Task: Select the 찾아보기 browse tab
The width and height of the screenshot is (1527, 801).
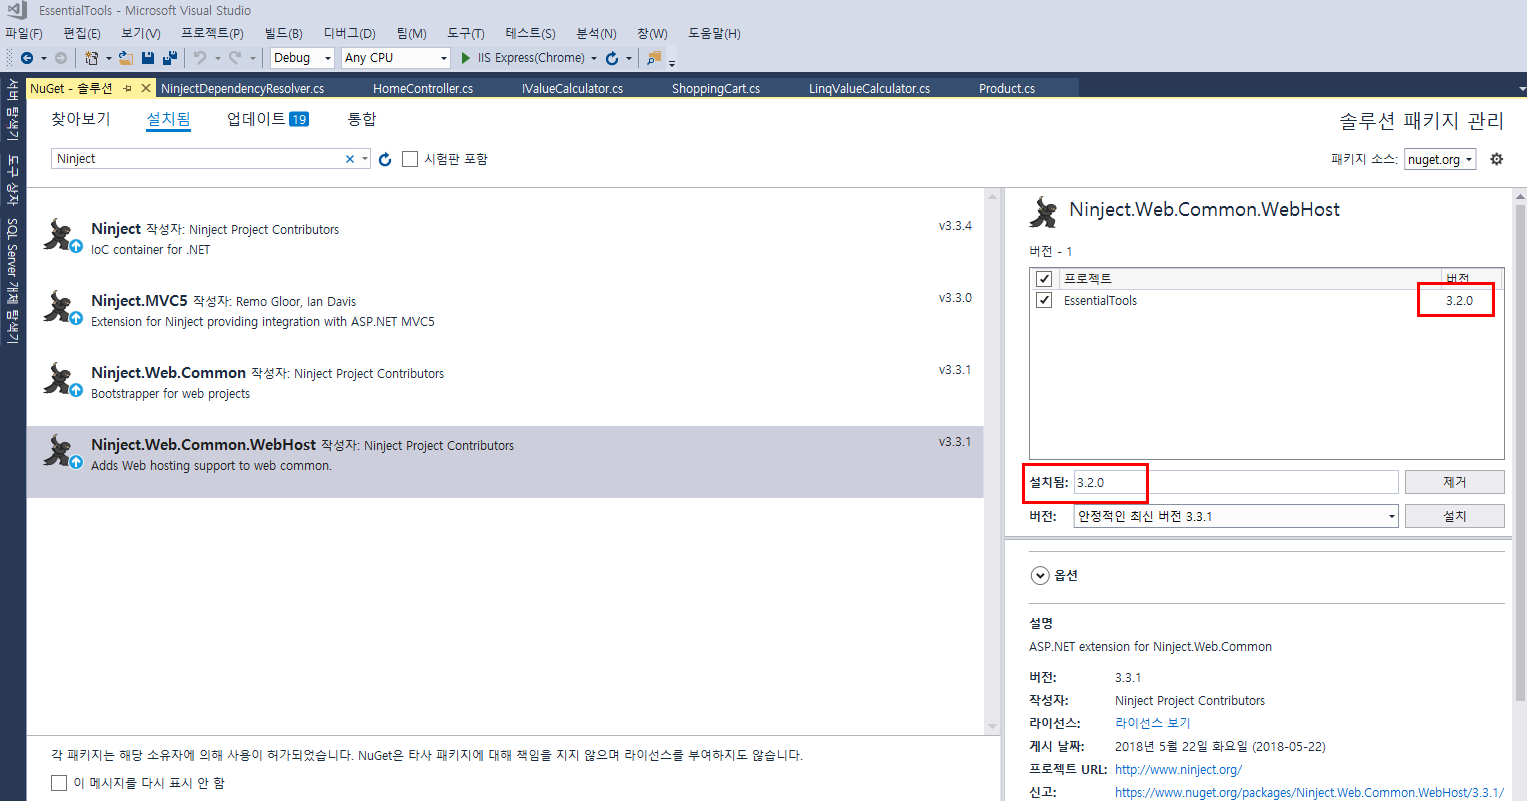Action: (x=81, y=119)
